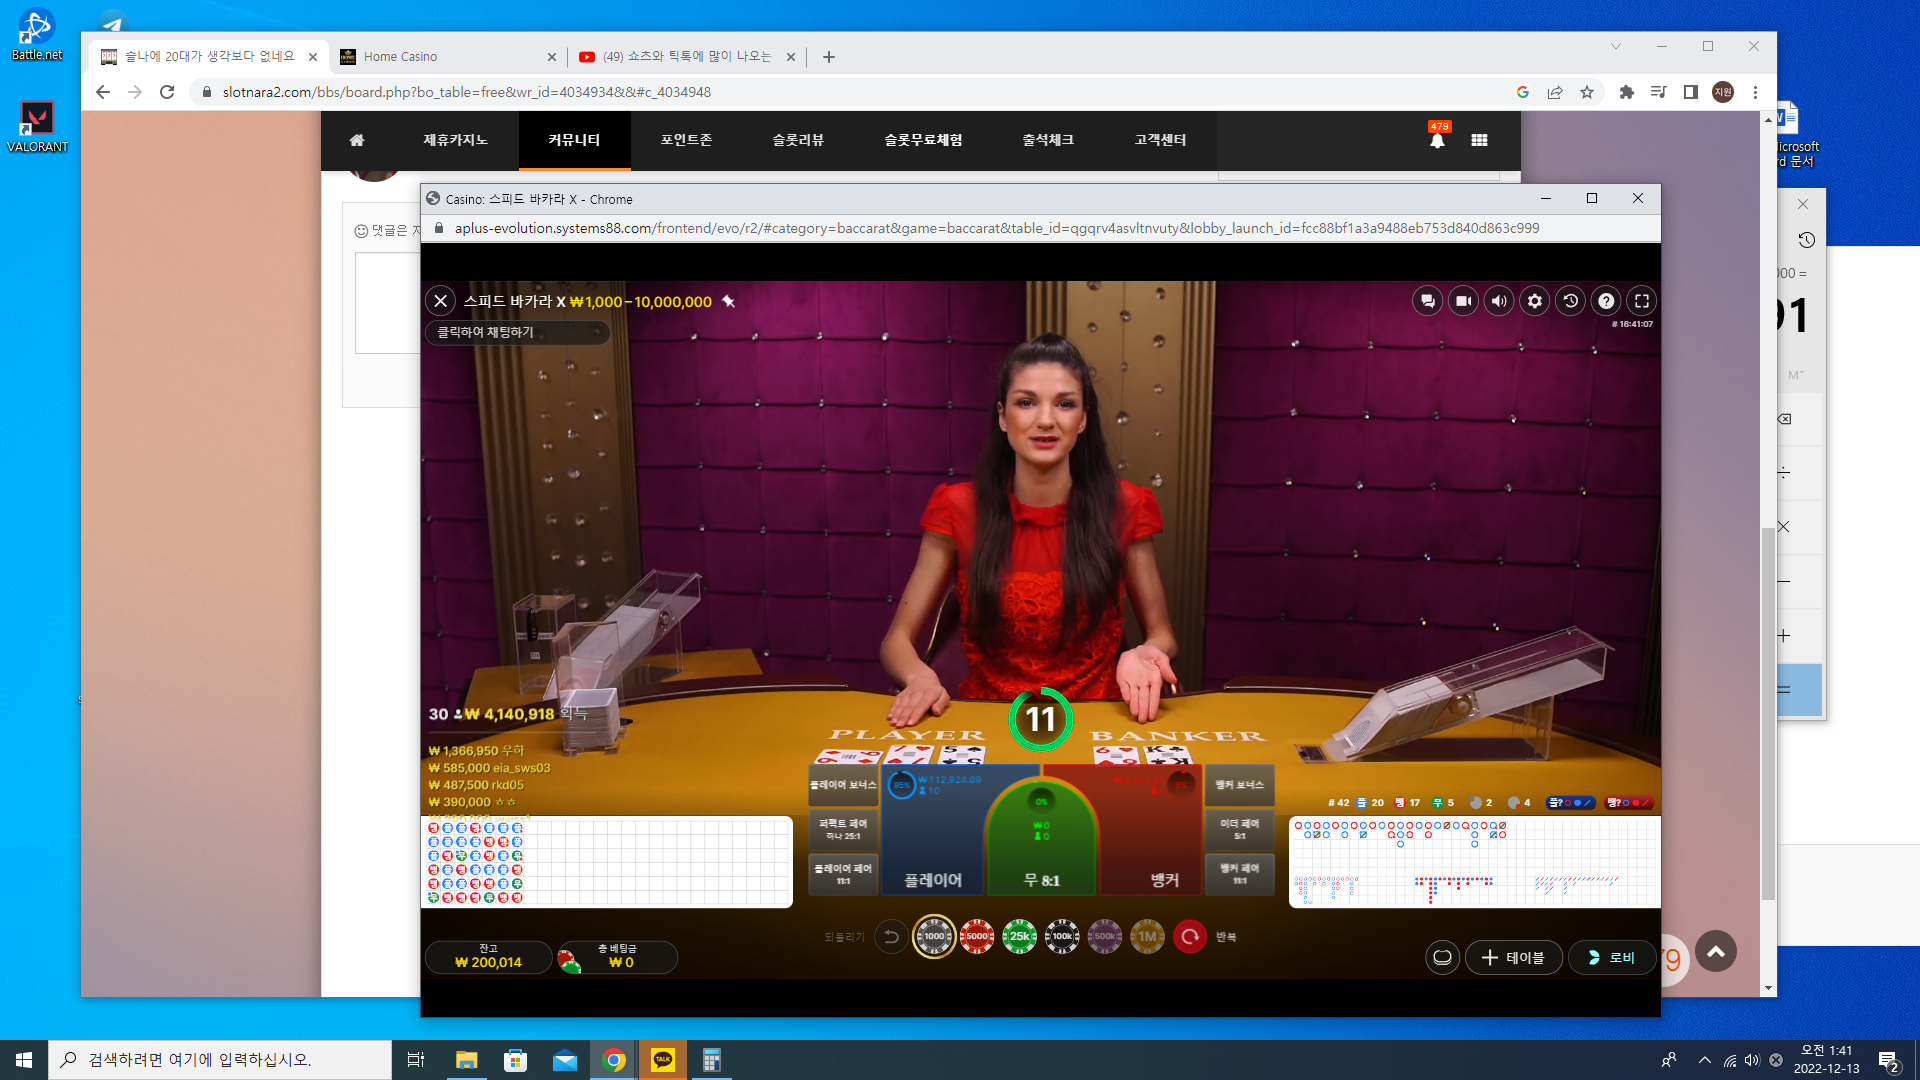Open KakaoTalk from the taskbar
This screenshot has width=1920, height=1080.
click(x=663, y=1060)
